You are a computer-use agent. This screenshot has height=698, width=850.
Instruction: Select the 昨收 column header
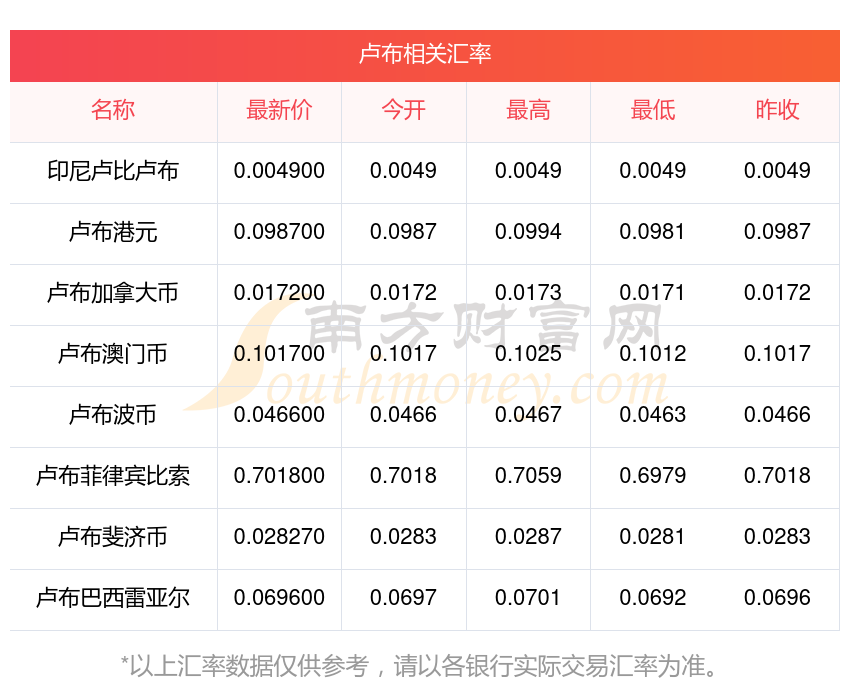coord(777,110)
